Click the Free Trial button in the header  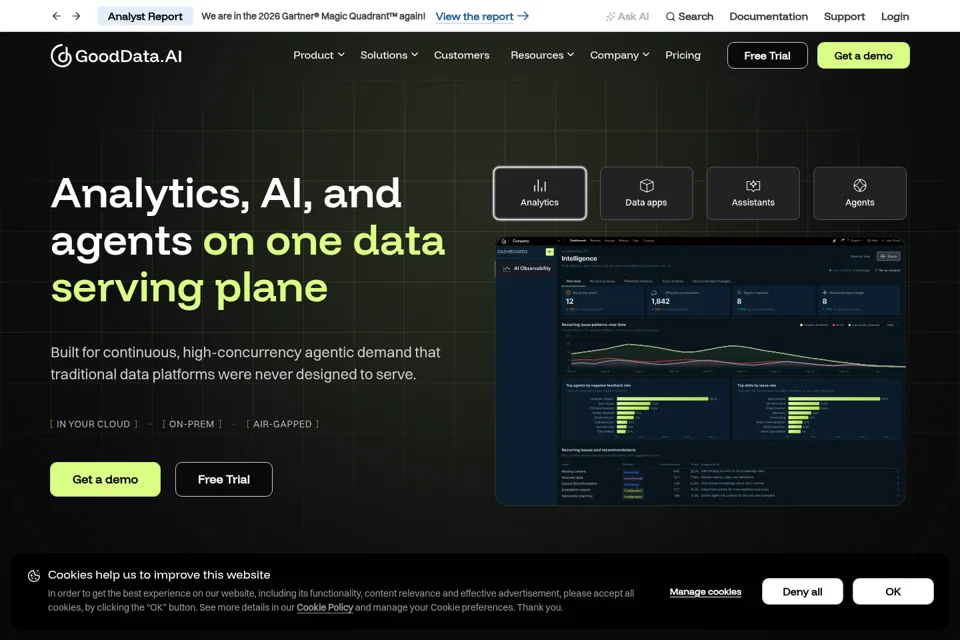pos(767,56)
